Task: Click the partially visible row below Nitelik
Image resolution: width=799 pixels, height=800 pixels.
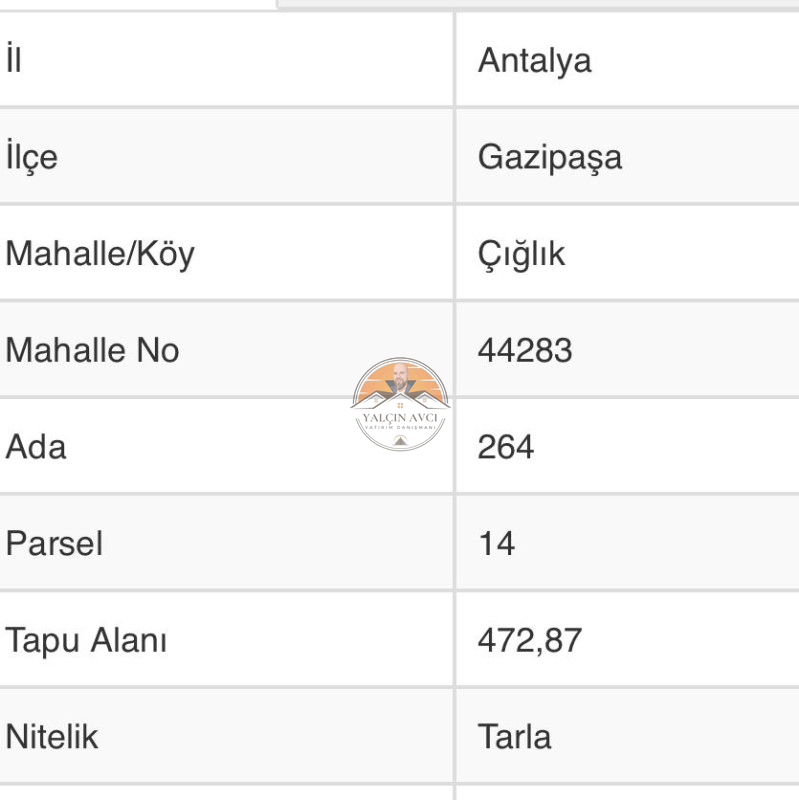Action: [400, 793]
